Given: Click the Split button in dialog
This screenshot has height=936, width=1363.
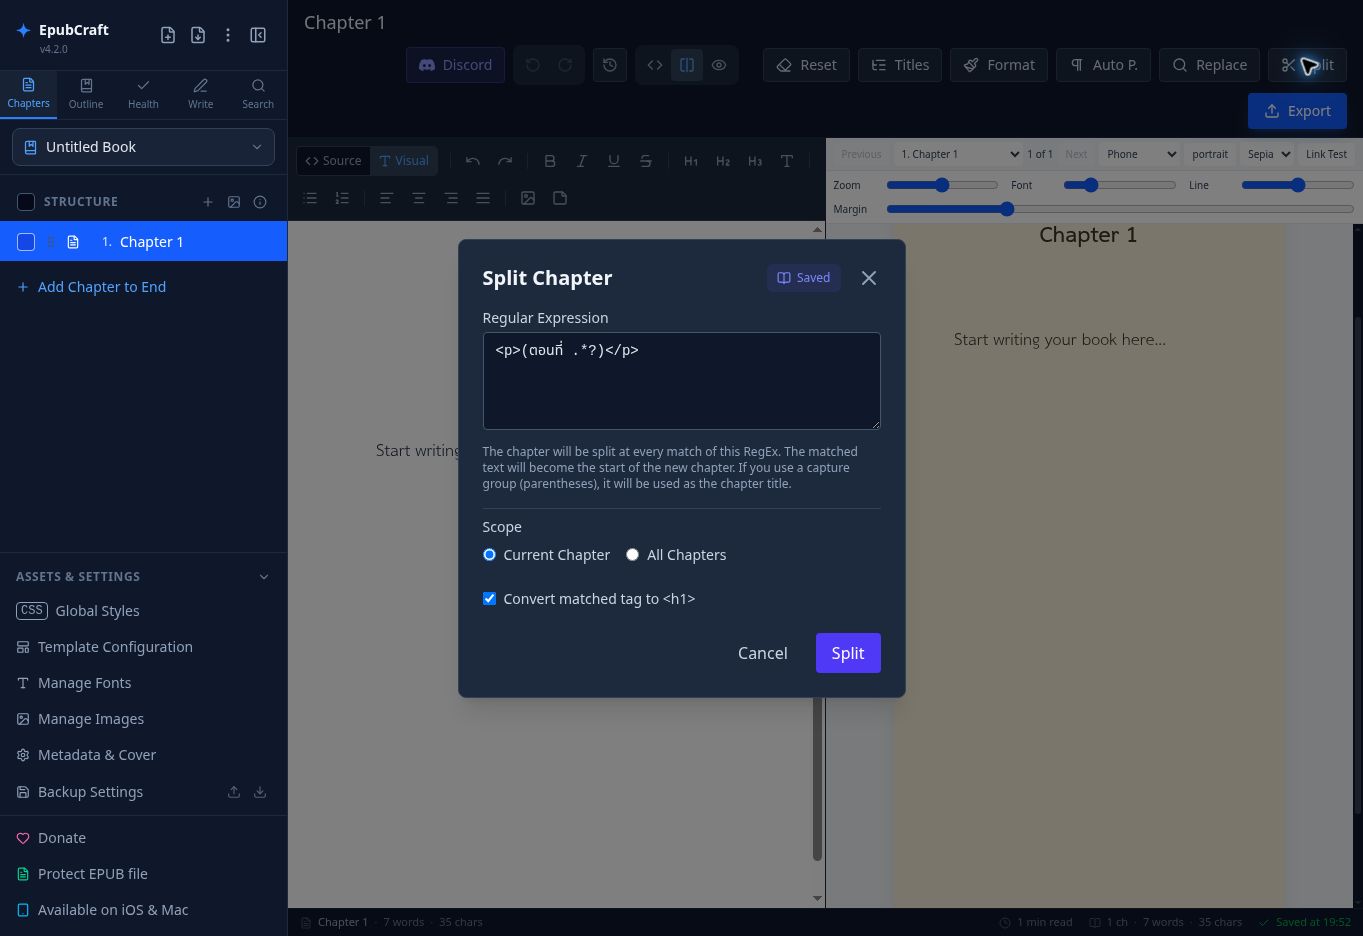Looking at the screenshot, I should click(848, 653).
